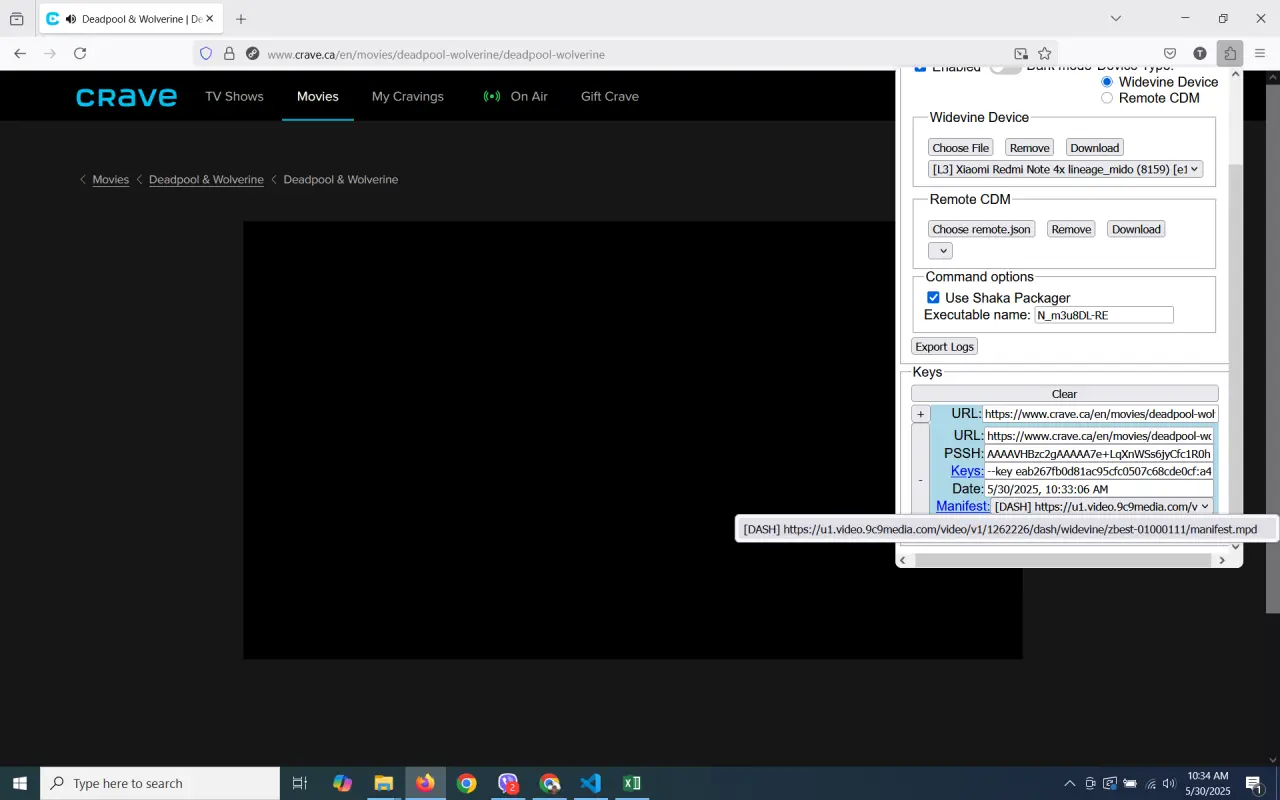The image size is (1280, 800).
Task: Open a new browser tab
Action: tap(240, 19)
